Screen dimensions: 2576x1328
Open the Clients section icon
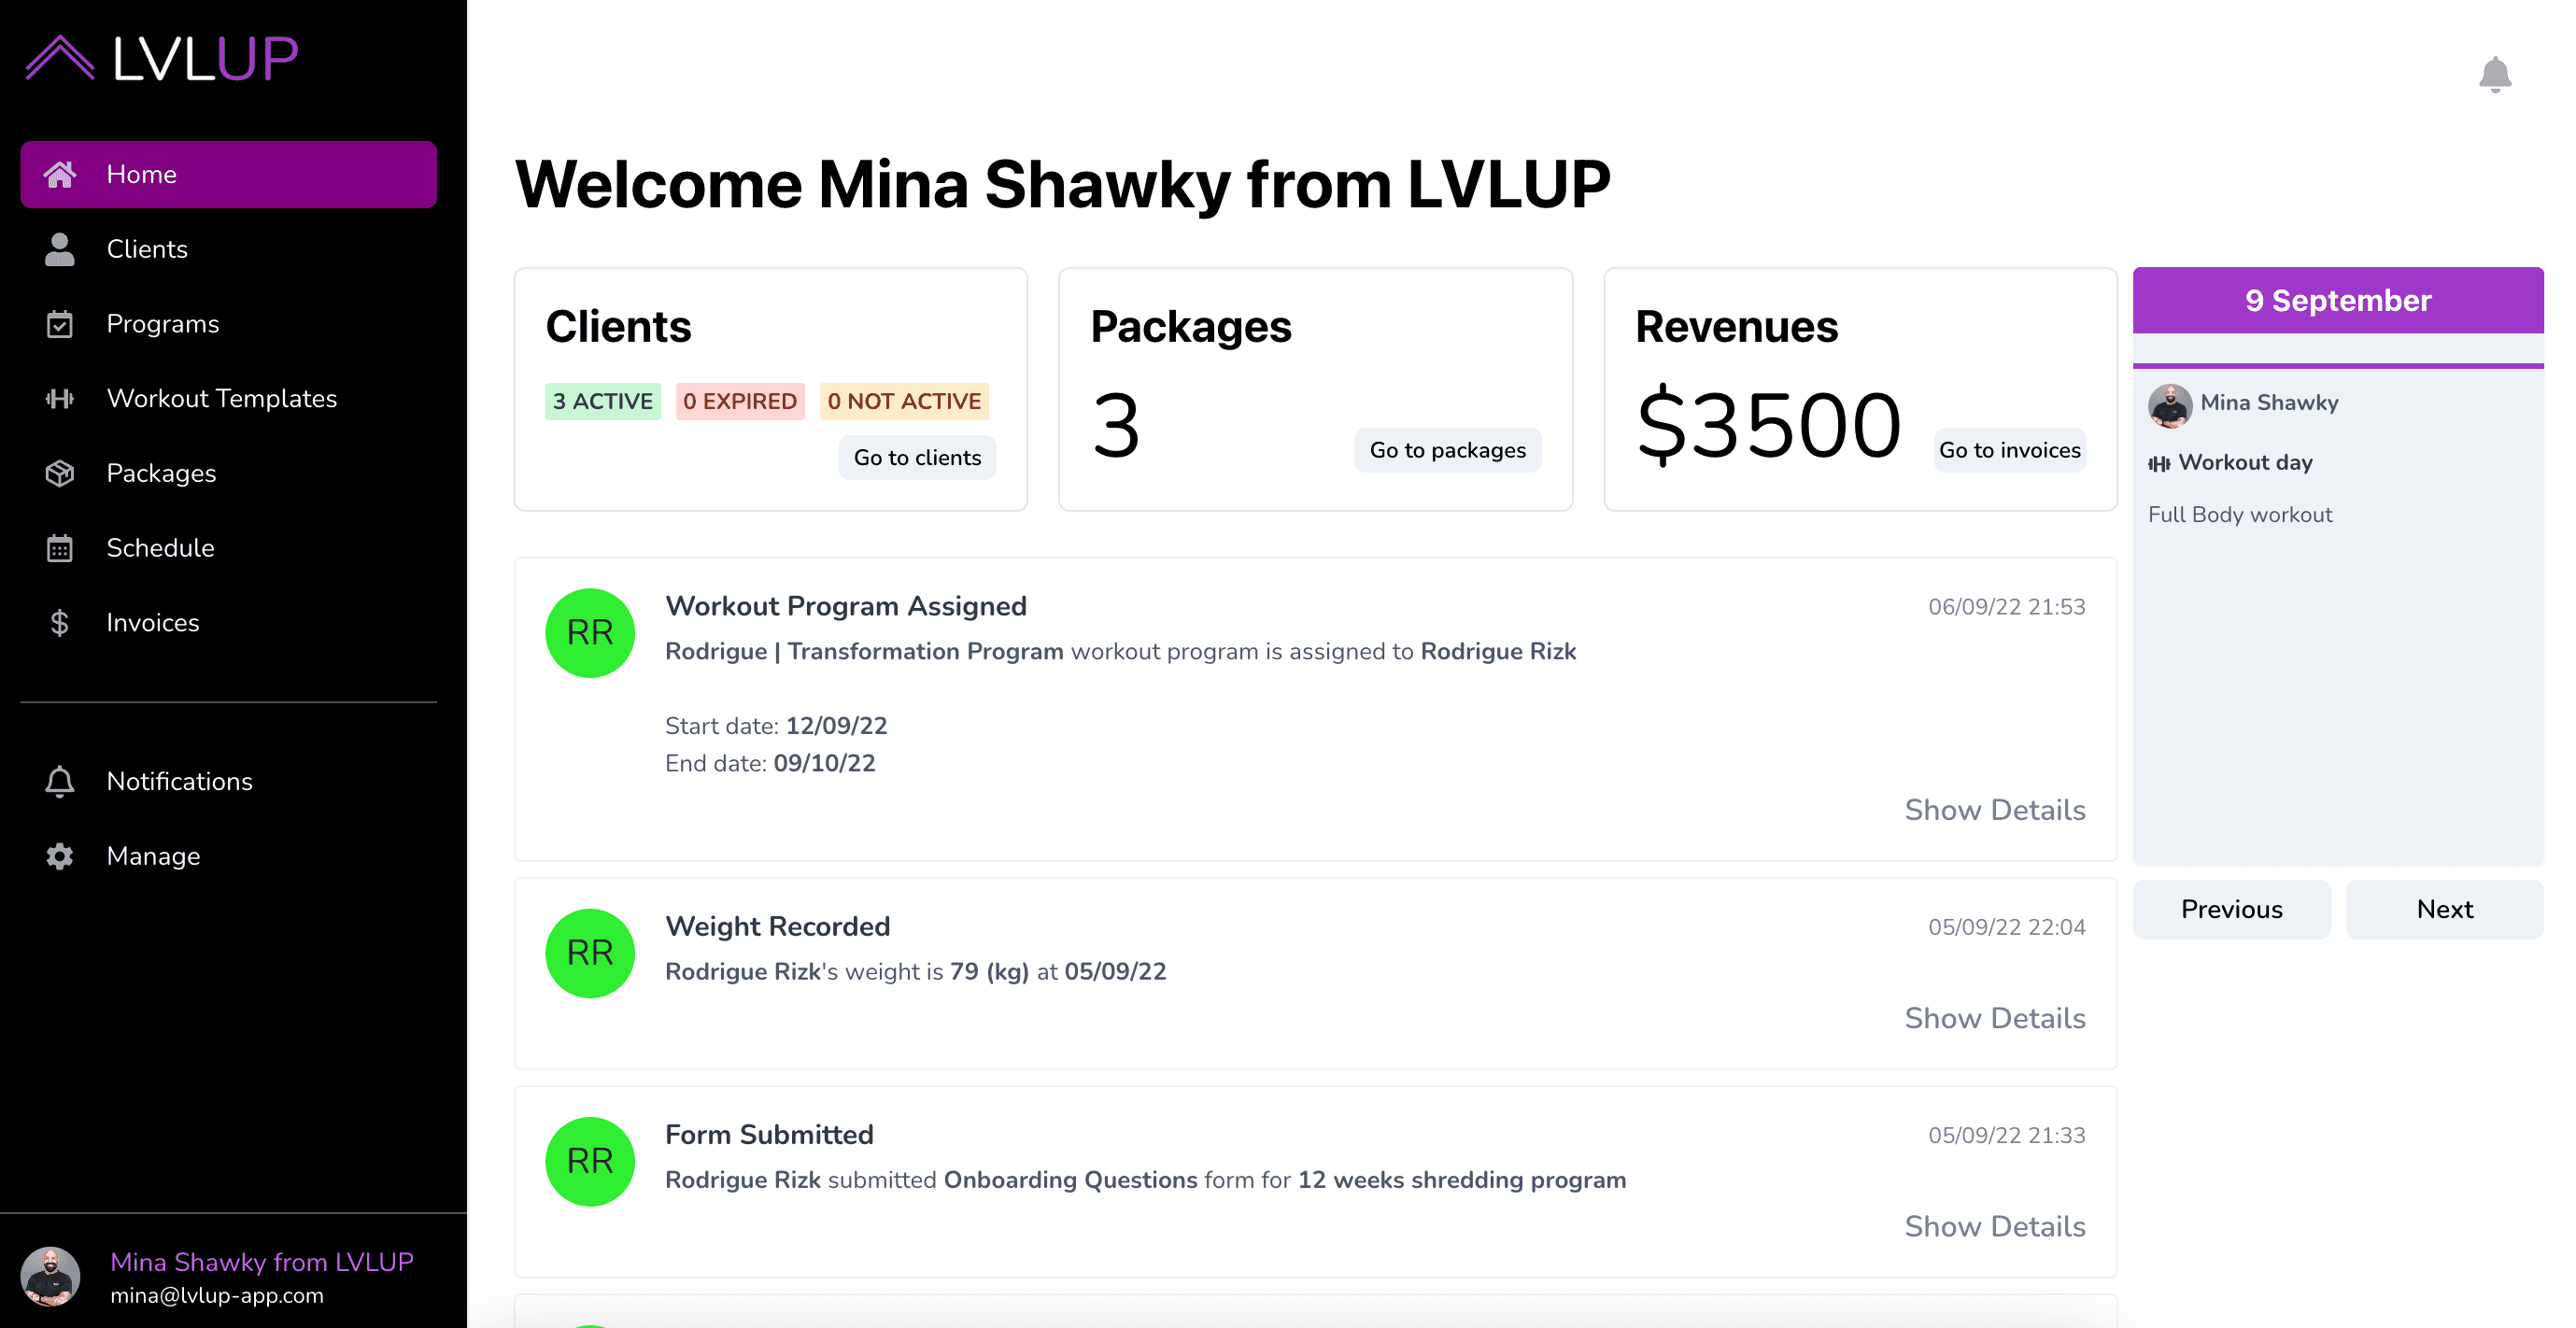(58, 249)
